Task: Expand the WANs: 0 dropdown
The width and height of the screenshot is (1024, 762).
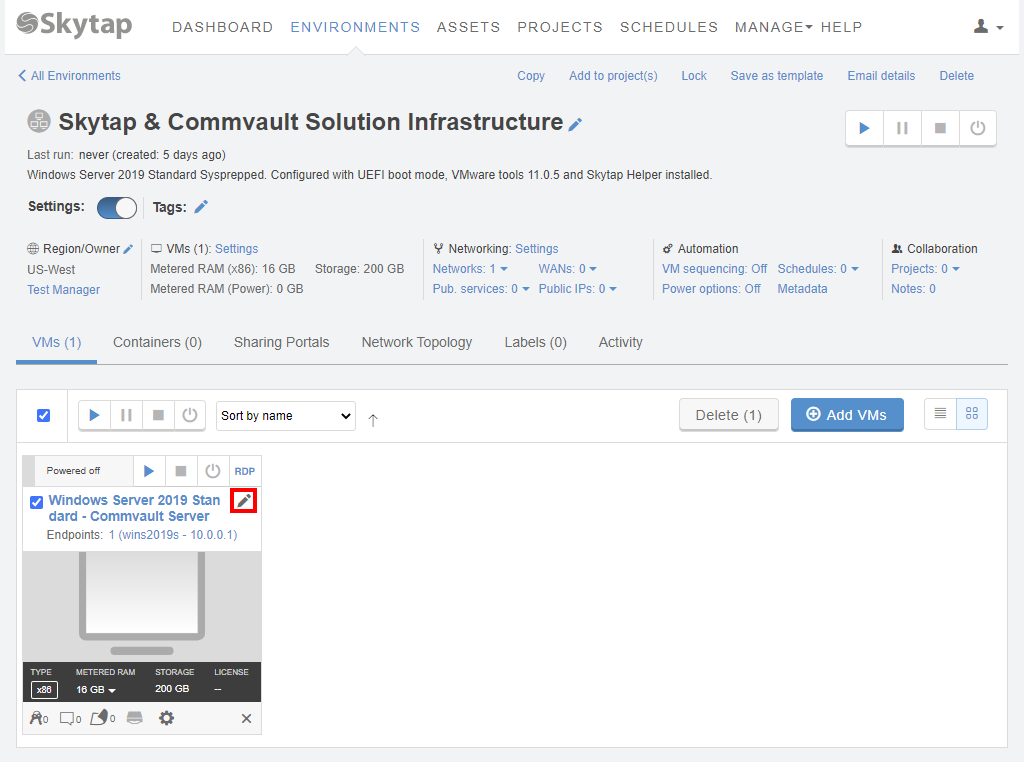Action: pos(568,269)
